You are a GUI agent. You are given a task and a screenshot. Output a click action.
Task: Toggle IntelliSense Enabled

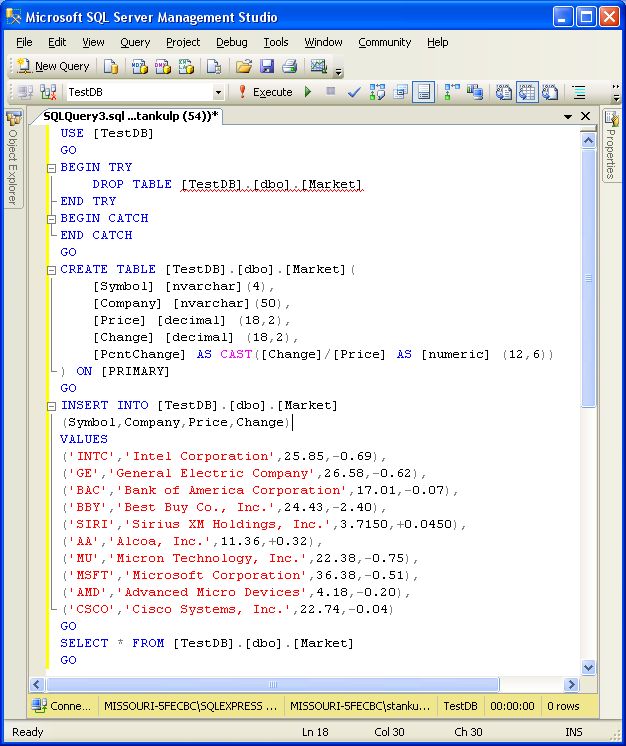423,92
